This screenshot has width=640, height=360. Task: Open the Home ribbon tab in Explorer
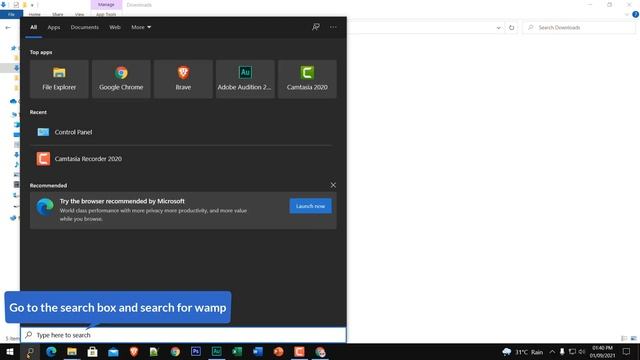coord(35,15)
